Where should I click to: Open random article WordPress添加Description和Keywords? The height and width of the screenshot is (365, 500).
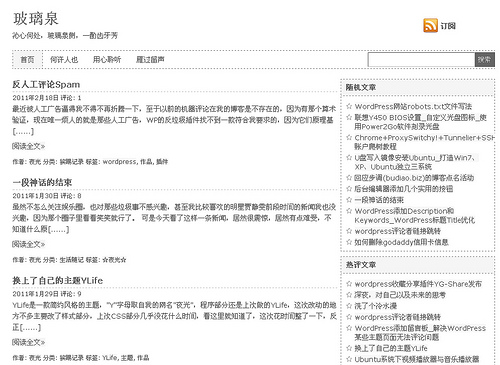[x=415, y=215]
